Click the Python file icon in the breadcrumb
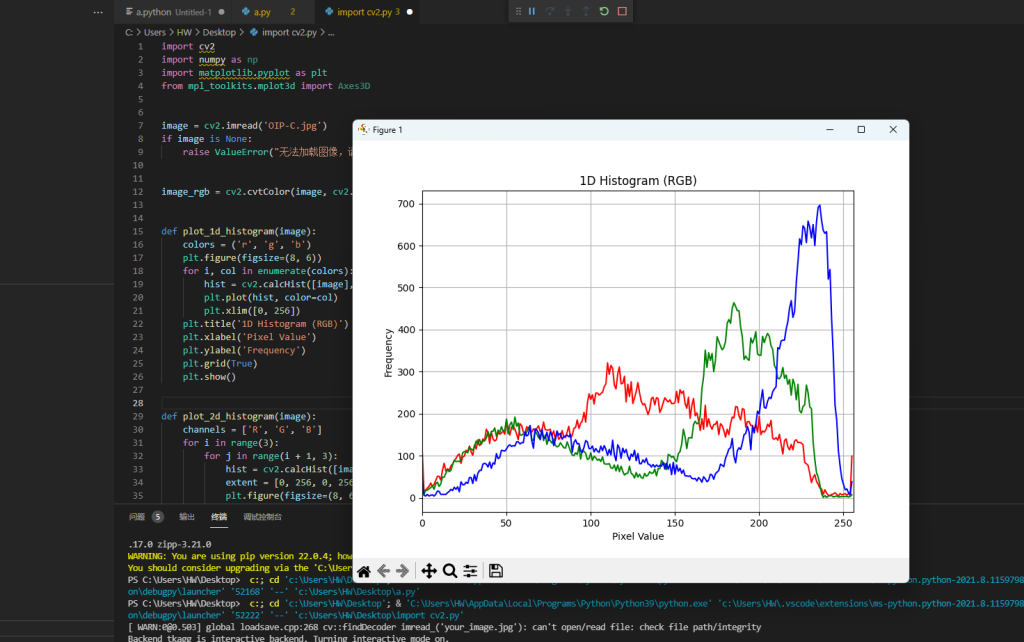This screenshot has height=642, width=1024. 254,32
